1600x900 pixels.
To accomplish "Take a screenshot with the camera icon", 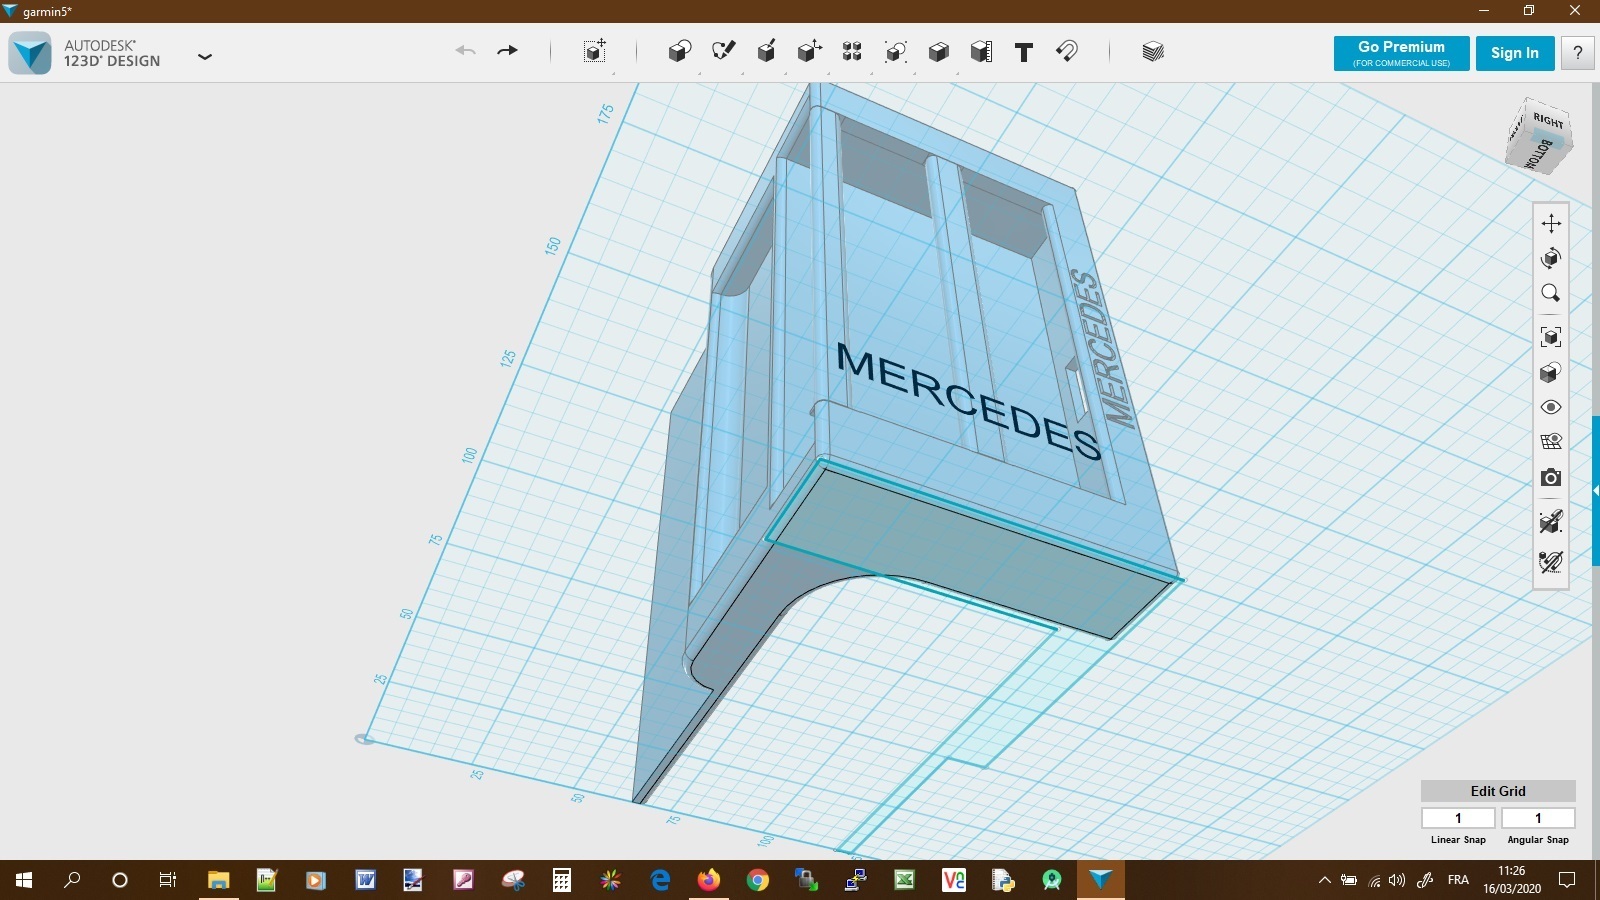I will [1551, 477].
